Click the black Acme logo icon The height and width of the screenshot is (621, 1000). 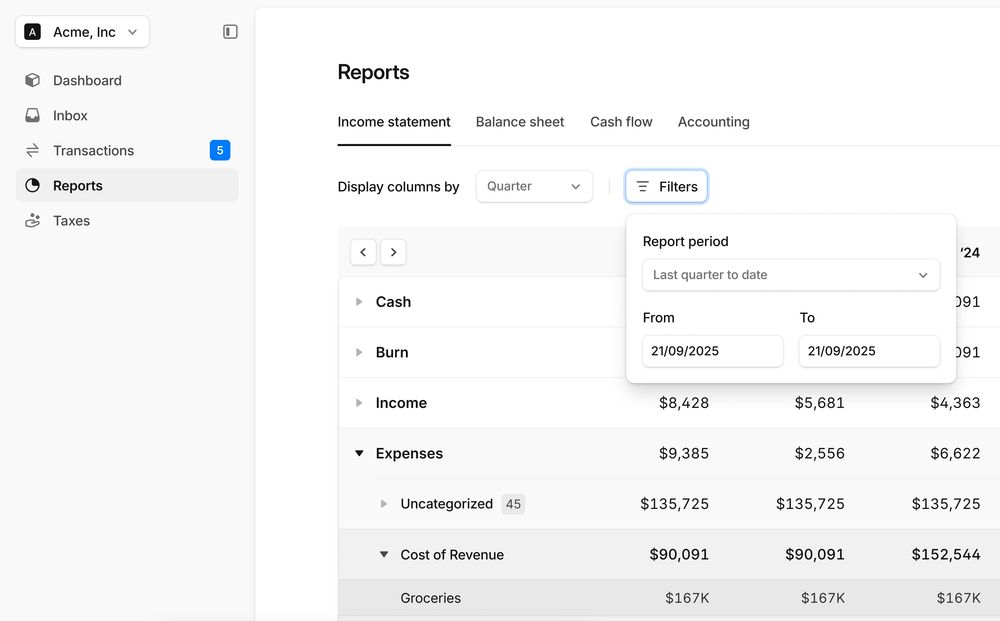[33, 32]
